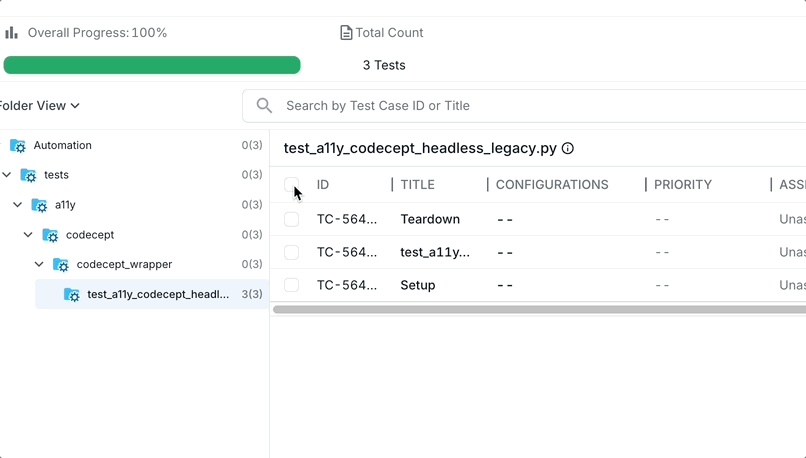The width and height of the screenshot is (806, 458).
Task: Toggle the select-all header checkbox
Action: point(291,185)
